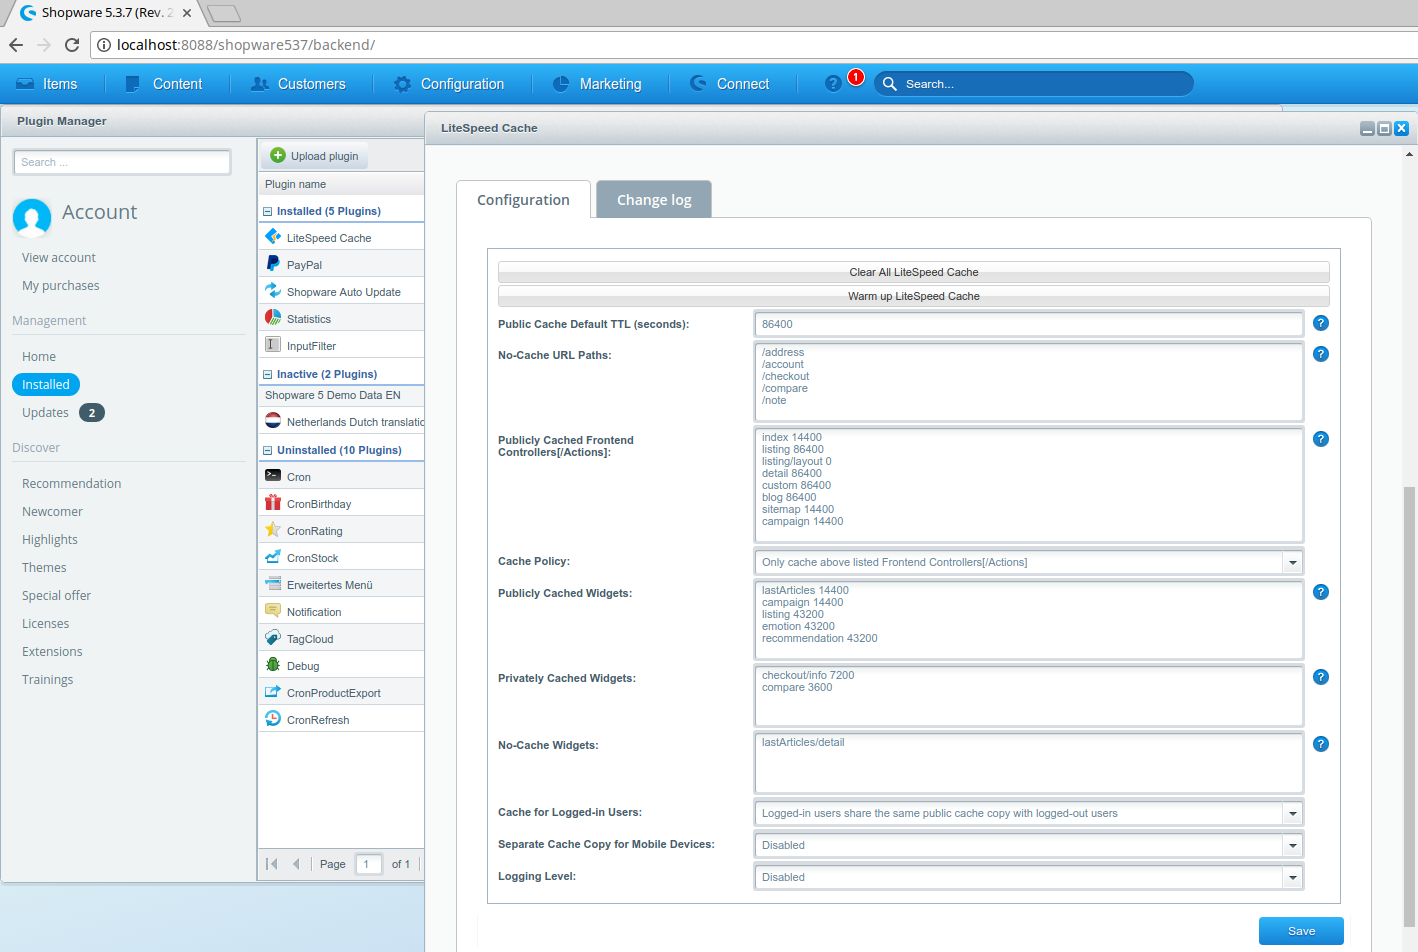The width and height of the screenshot is (1418, 952).
Task: Collapse the Inactive (2 Plugins) group
Action: point(268,374)
